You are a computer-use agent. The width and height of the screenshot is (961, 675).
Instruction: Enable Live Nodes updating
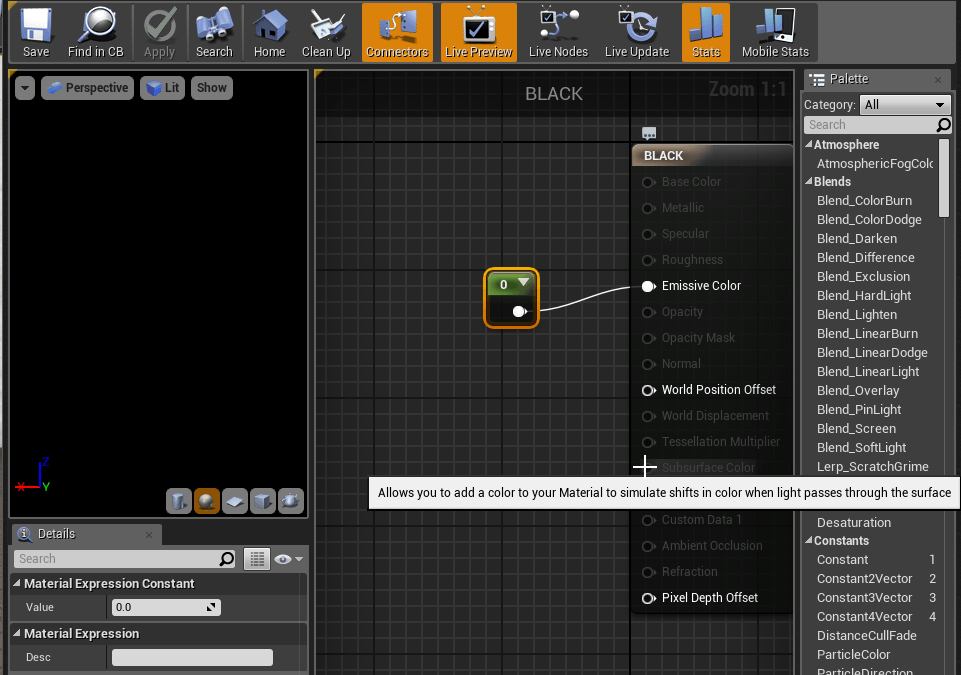click(x=558, y=32)
